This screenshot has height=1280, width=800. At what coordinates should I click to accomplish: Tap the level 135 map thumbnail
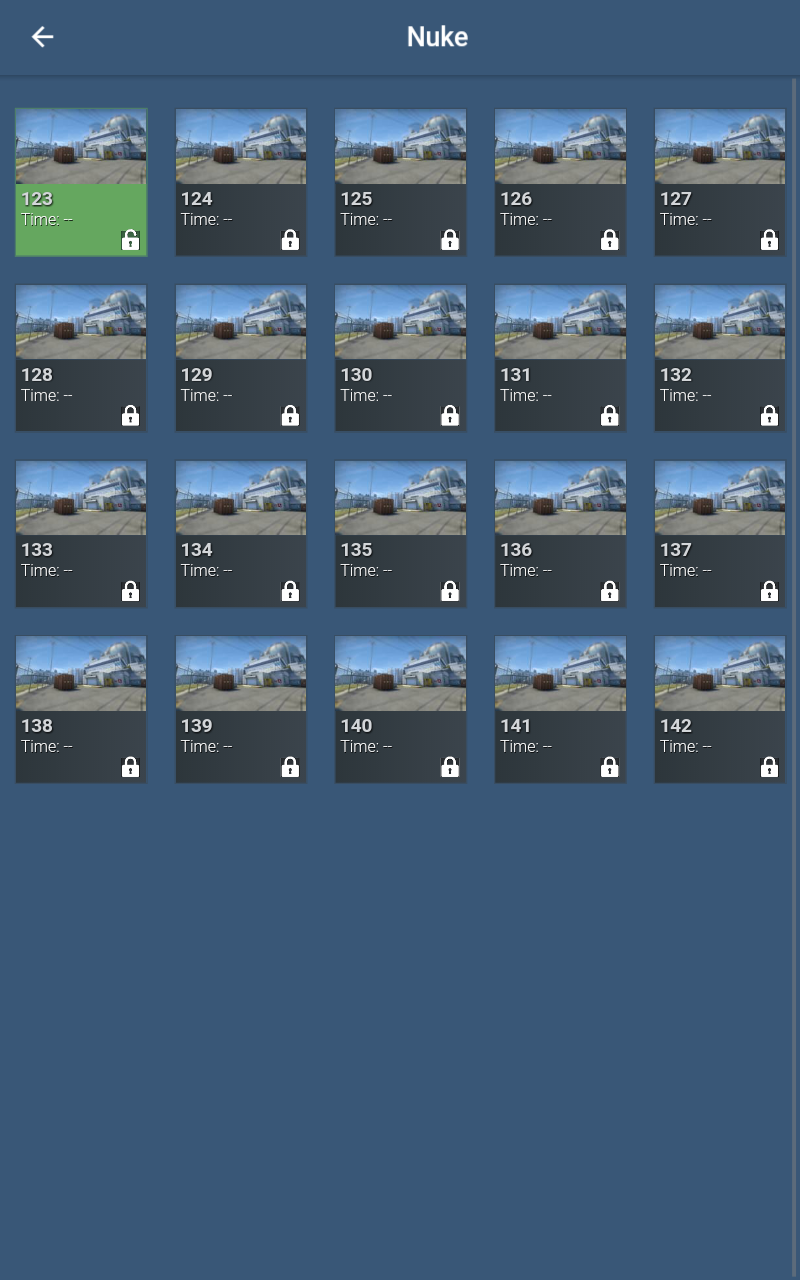coord(400,498)
